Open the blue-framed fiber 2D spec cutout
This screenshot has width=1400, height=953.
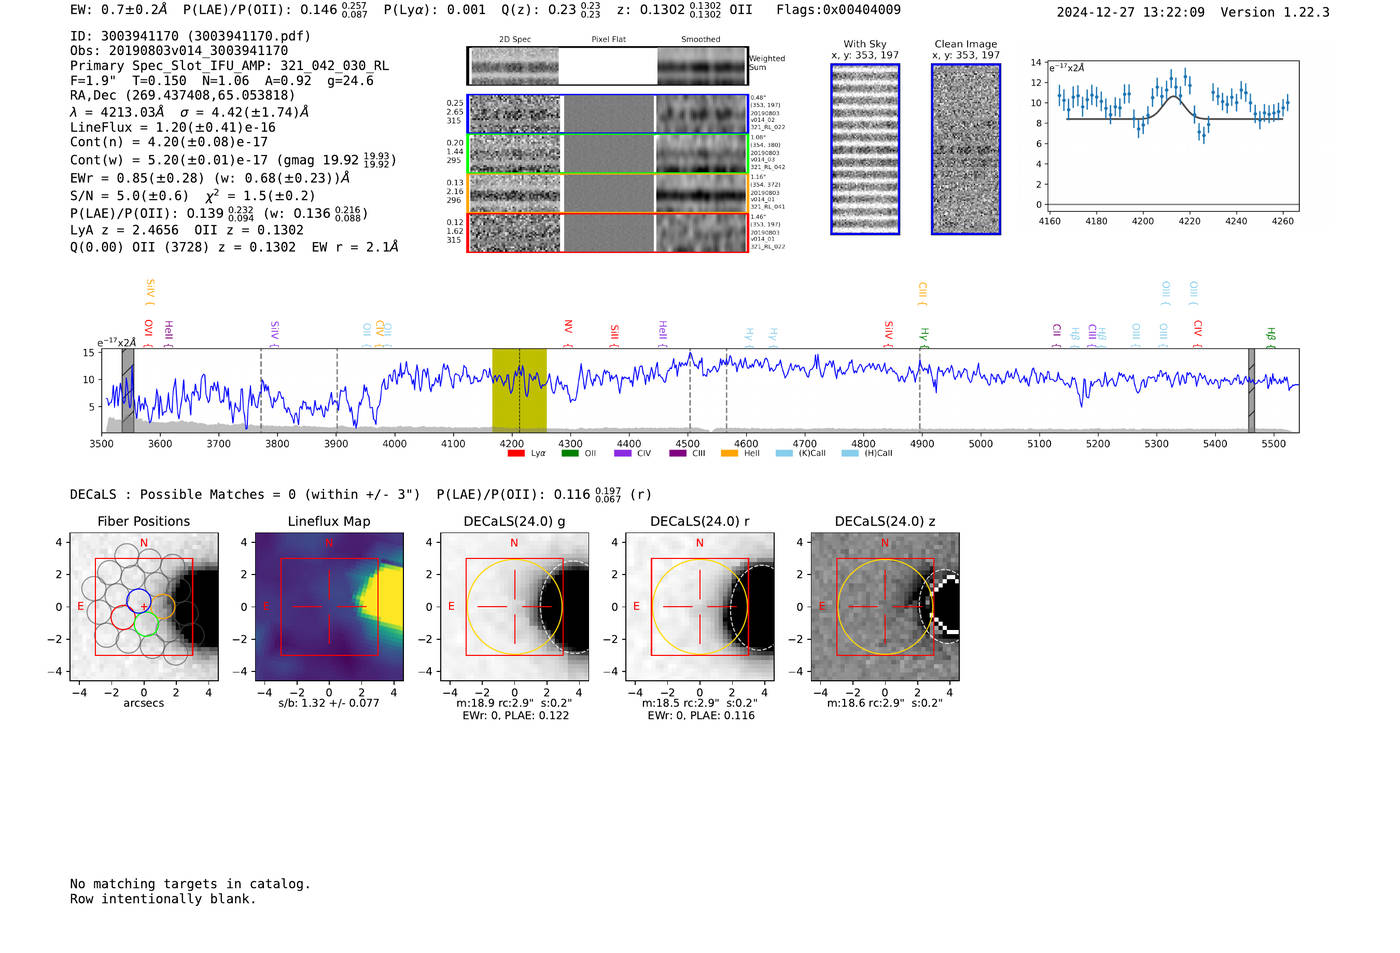pos(514,114)
